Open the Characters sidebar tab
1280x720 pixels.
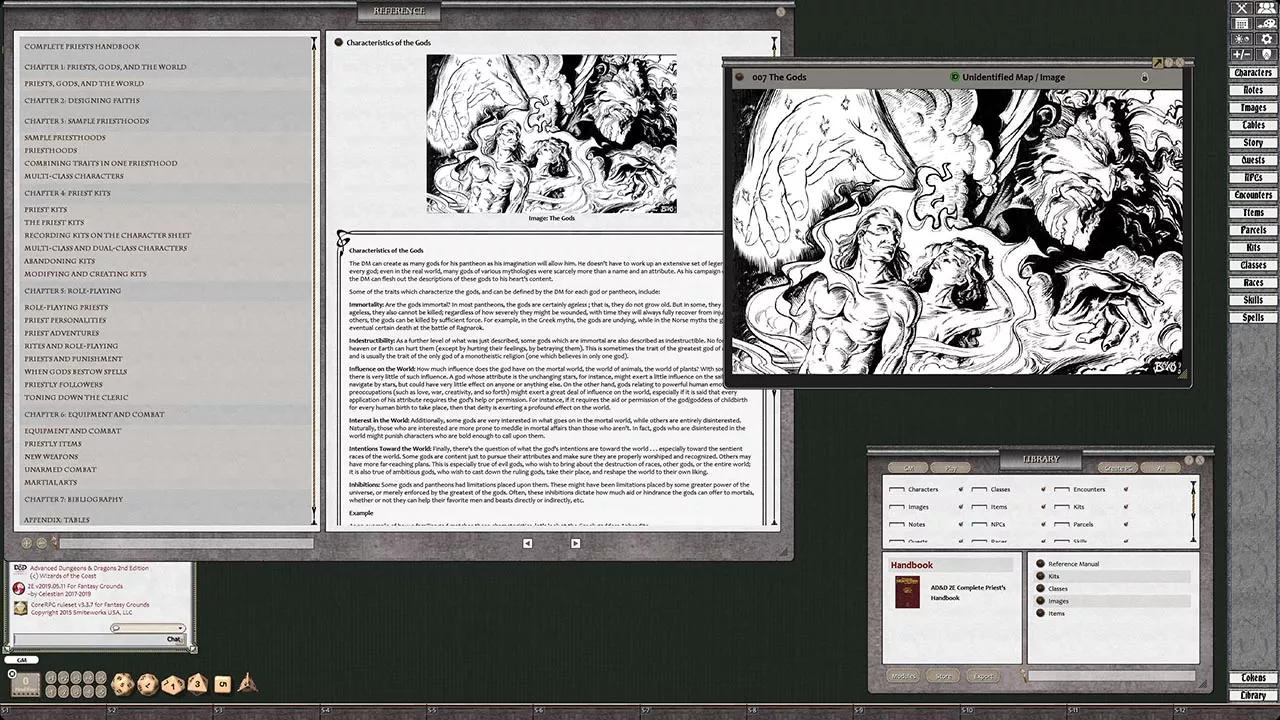1253,73
